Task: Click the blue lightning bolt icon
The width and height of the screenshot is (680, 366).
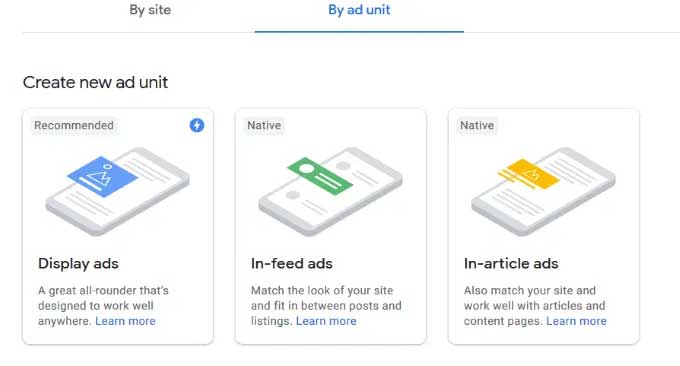Action: [197, 125]
